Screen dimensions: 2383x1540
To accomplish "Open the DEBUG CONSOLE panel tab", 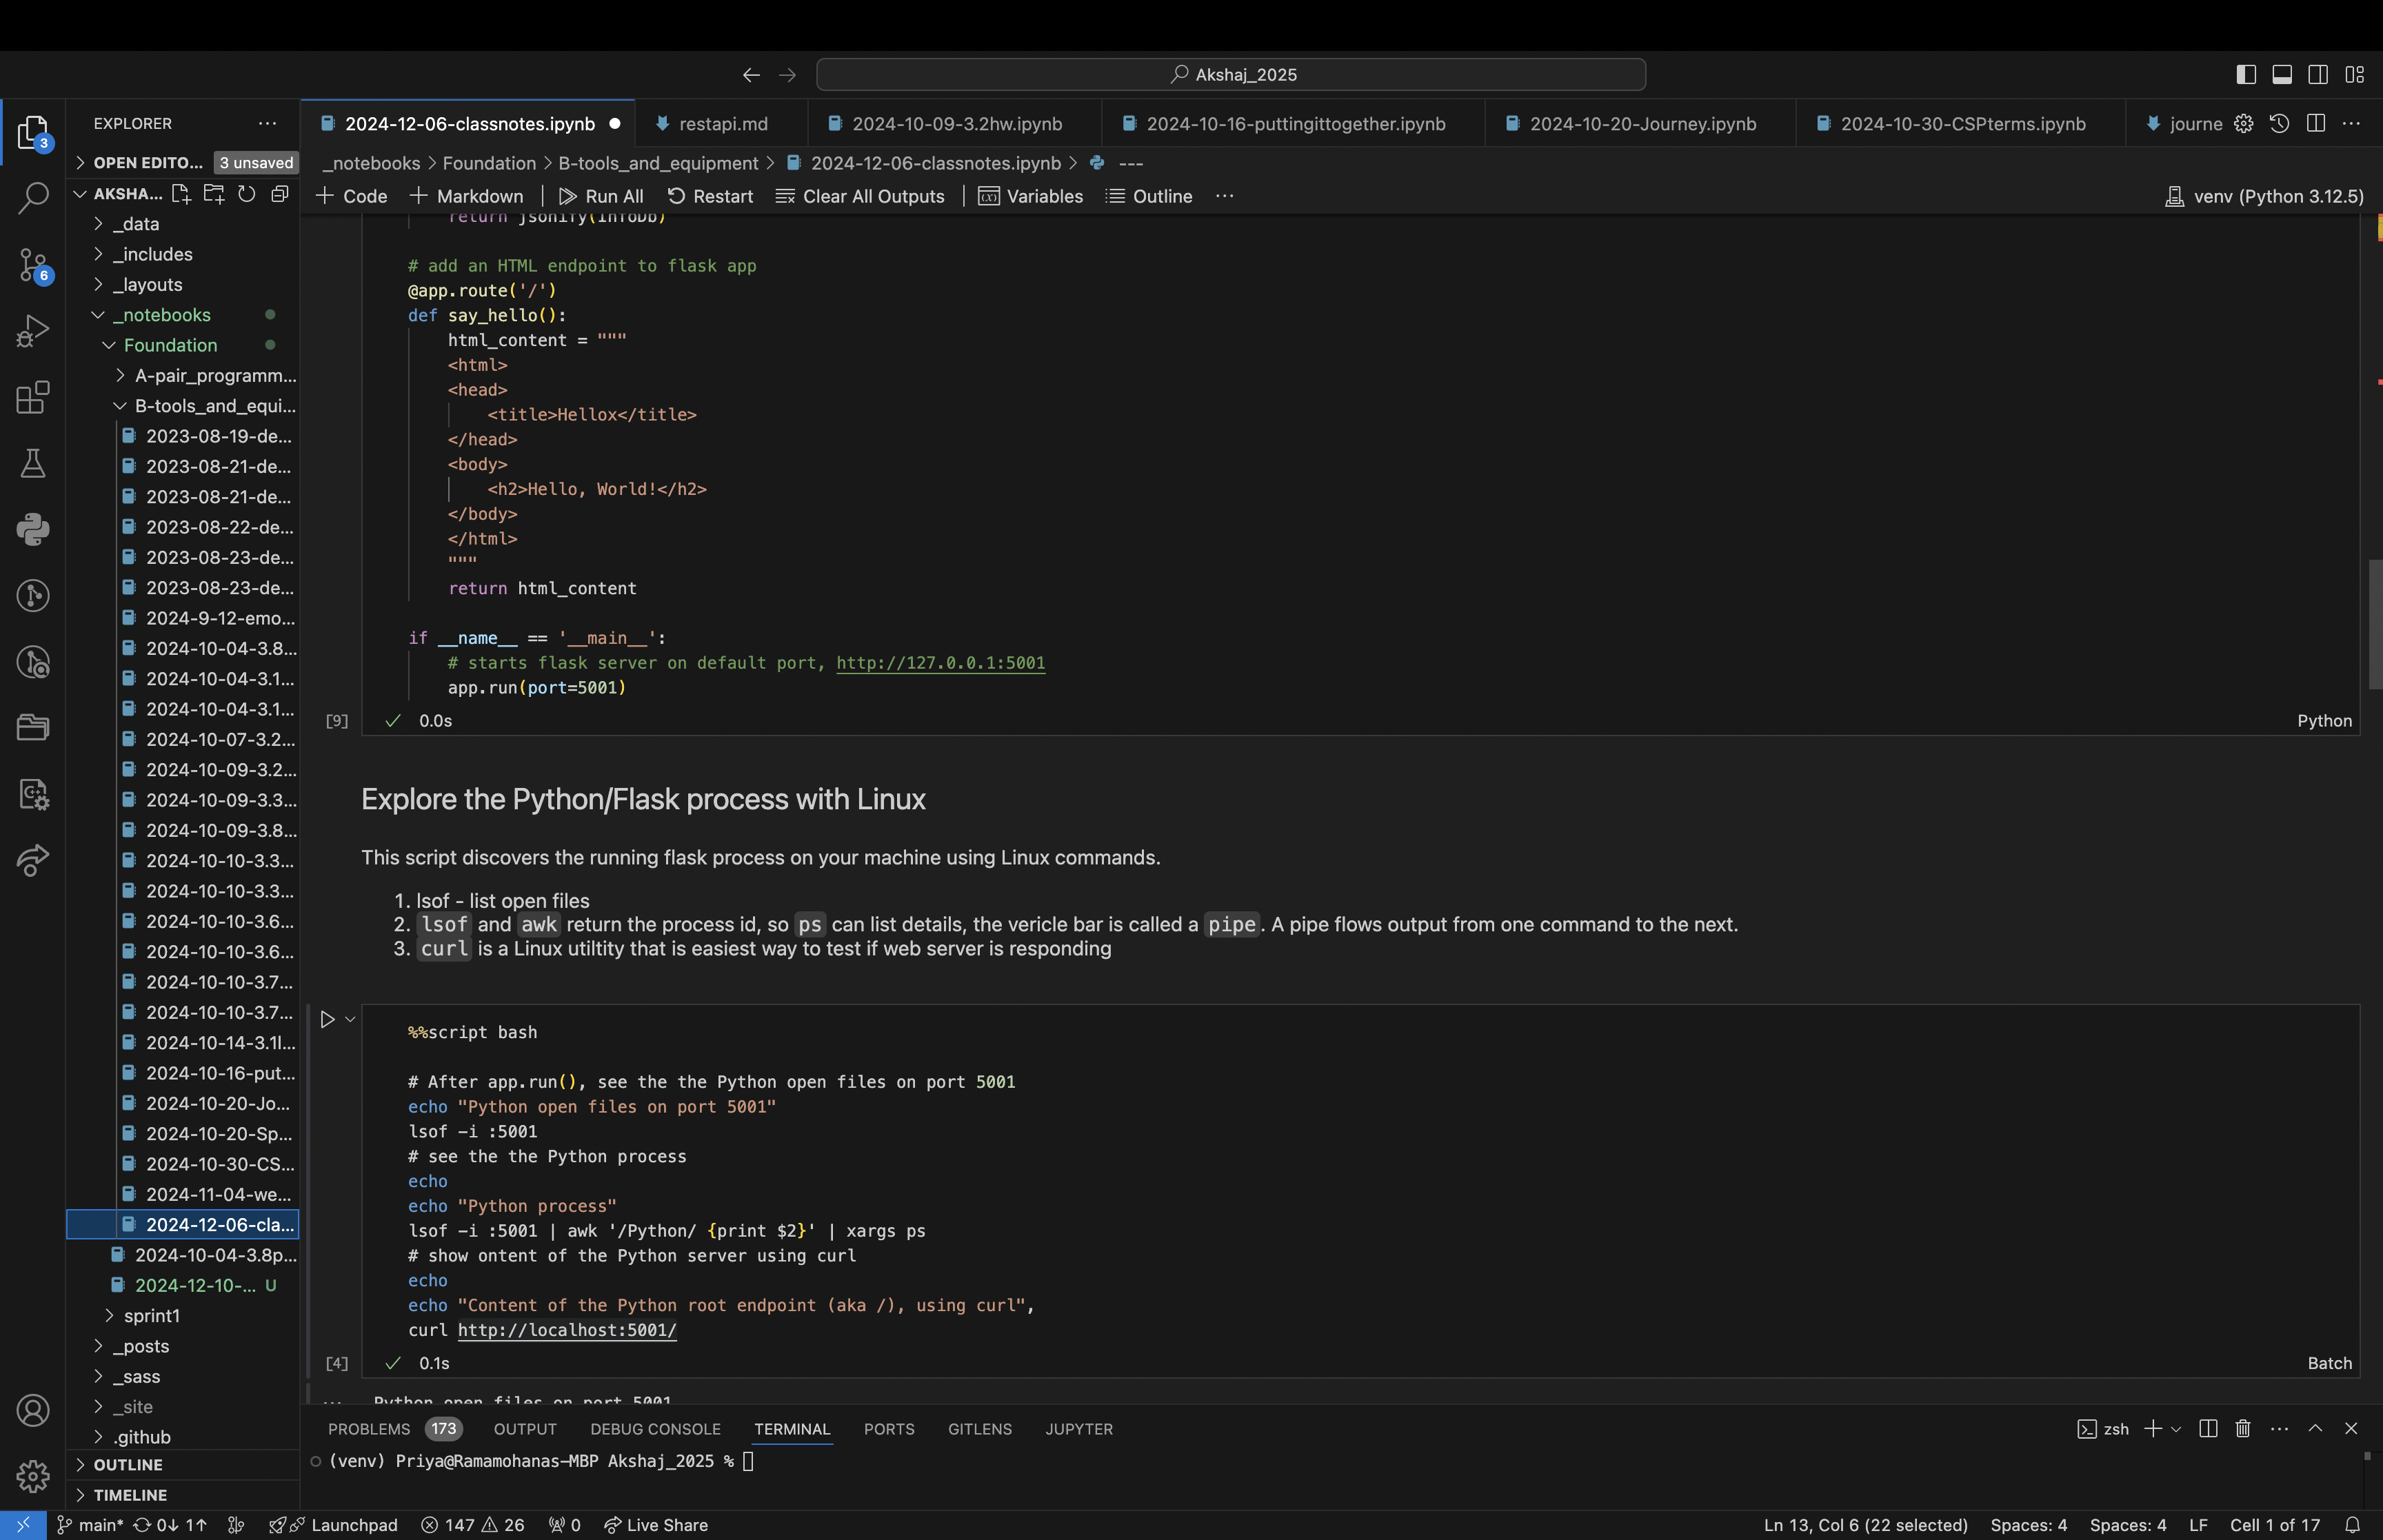I will [x=655, y=1428].
